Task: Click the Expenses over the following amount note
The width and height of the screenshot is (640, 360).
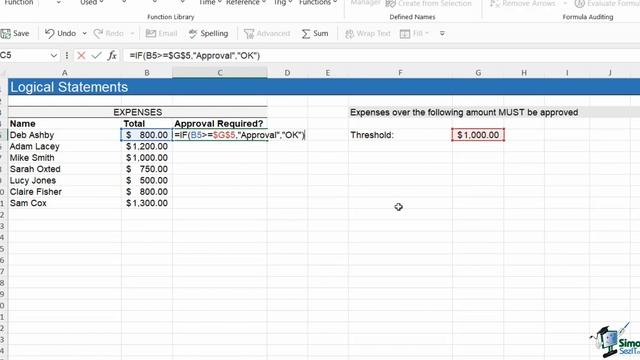Action: click(x=464, y=112)
